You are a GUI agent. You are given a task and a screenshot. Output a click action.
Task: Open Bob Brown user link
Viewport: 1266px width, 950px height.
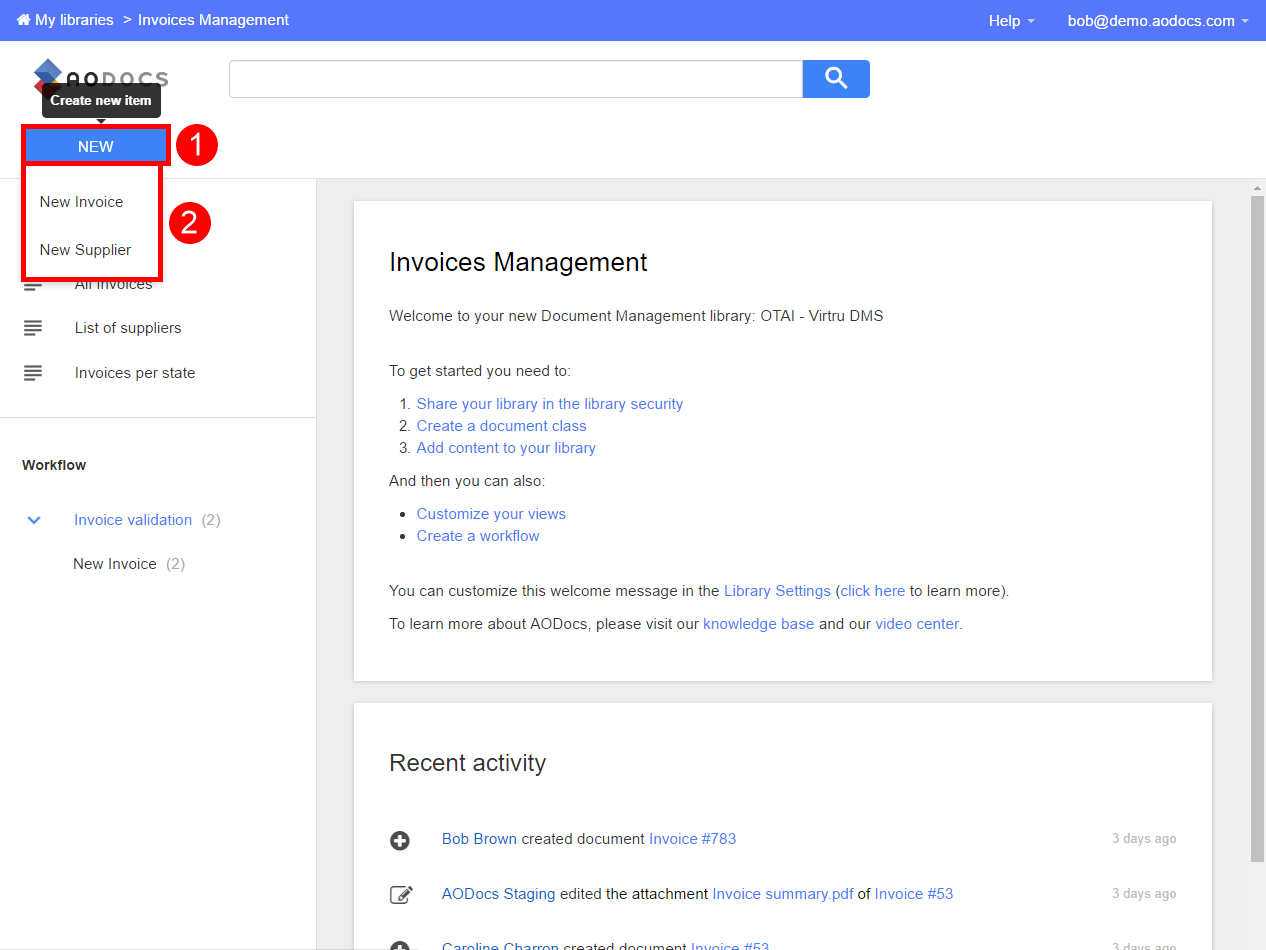click(x=479, y=839)
